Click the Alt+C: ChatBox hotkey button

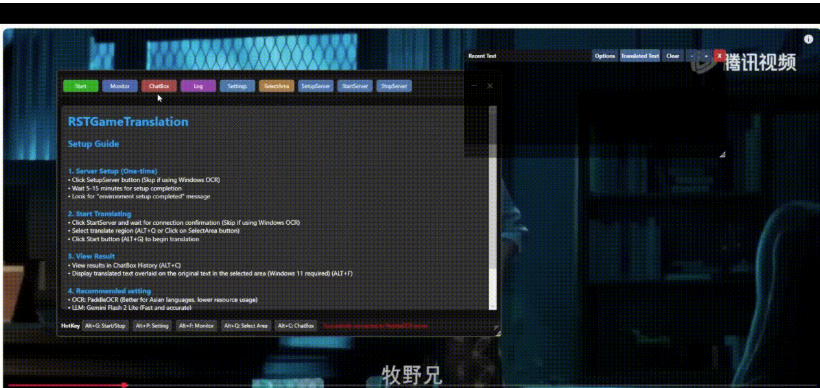tap(296, 326)
